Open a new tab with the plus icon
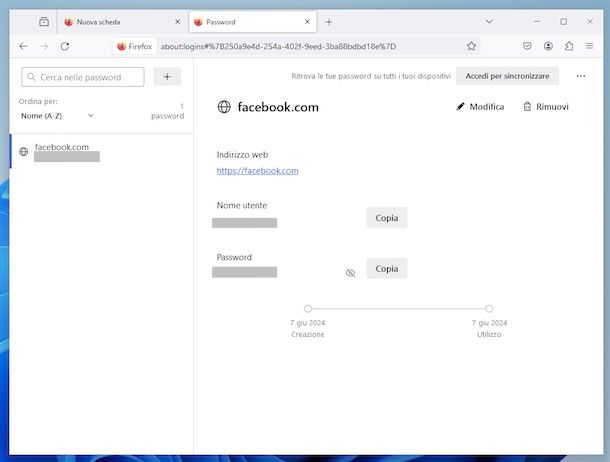610x462 pixels. (329, 22)
